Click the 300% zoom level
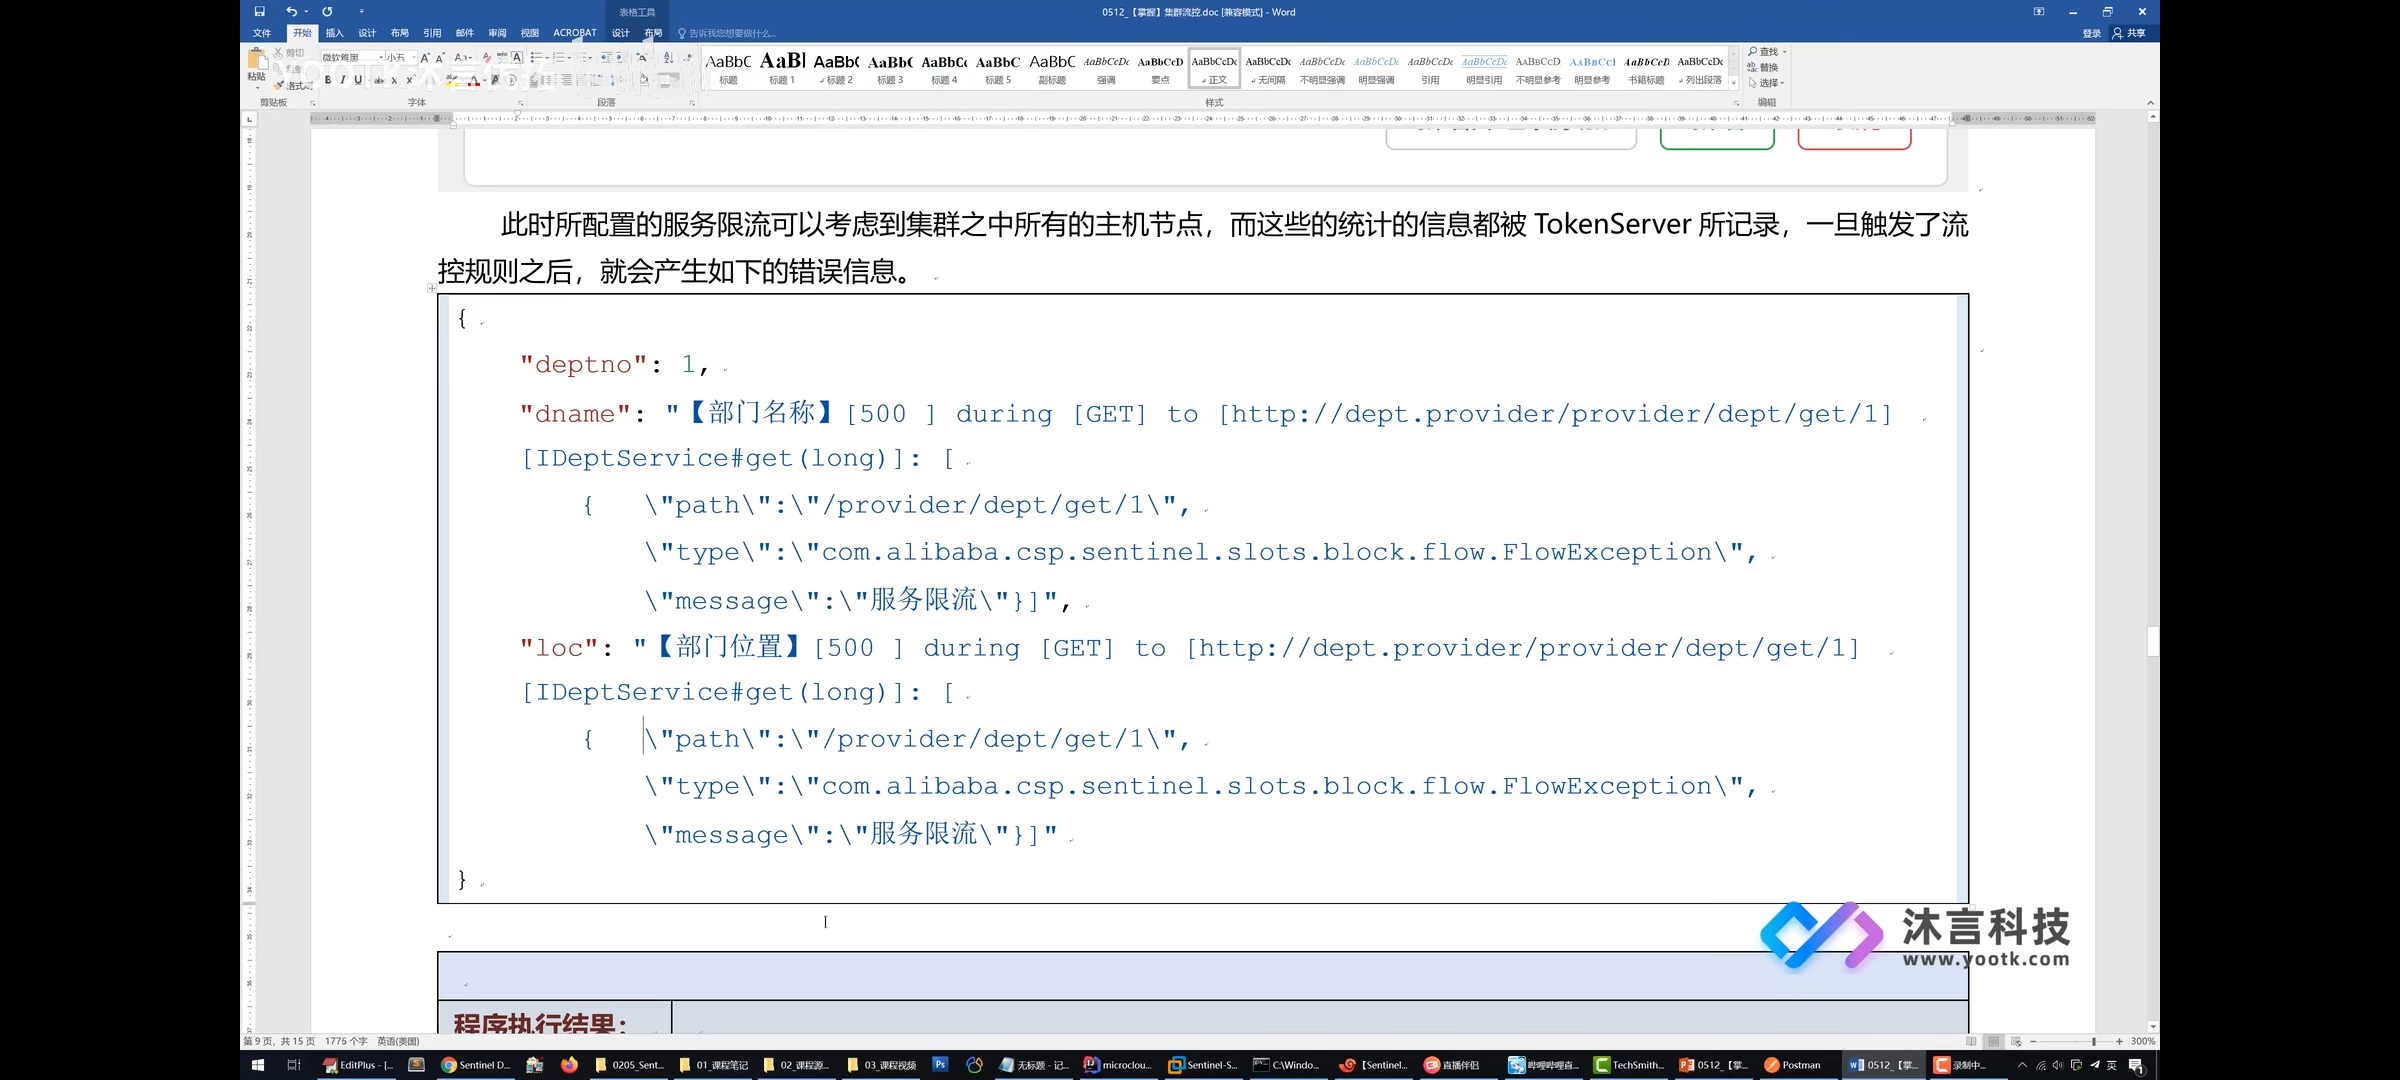This screenshot has width=2400, height=1080. (x=2143, y=1042)
